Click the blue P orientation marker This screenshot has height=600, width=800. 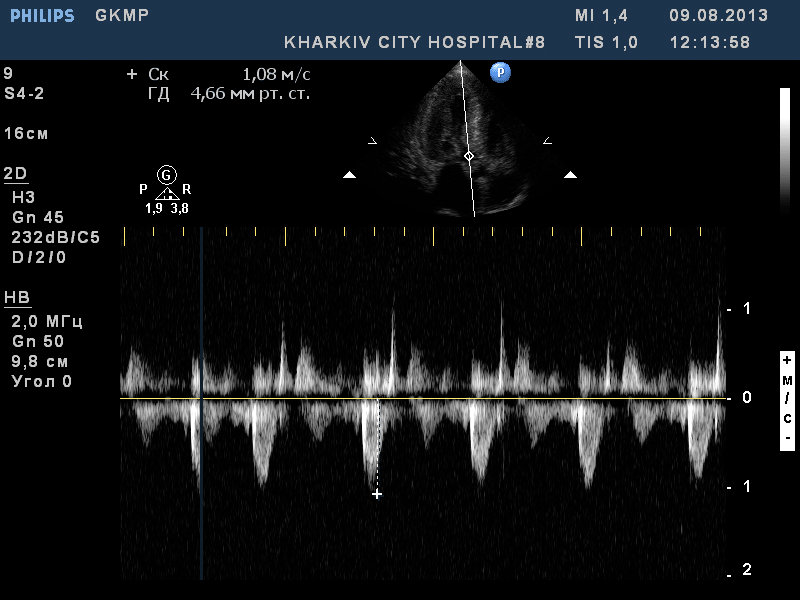coord(500,72)
